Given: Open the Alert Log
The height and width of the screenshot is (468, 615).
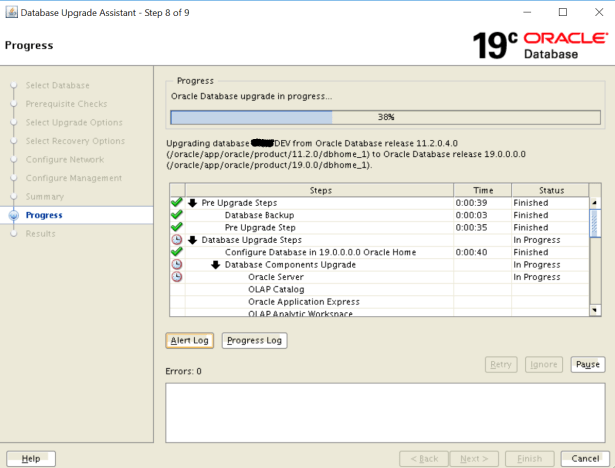Looking at the screenshot, I should [189, 341].
